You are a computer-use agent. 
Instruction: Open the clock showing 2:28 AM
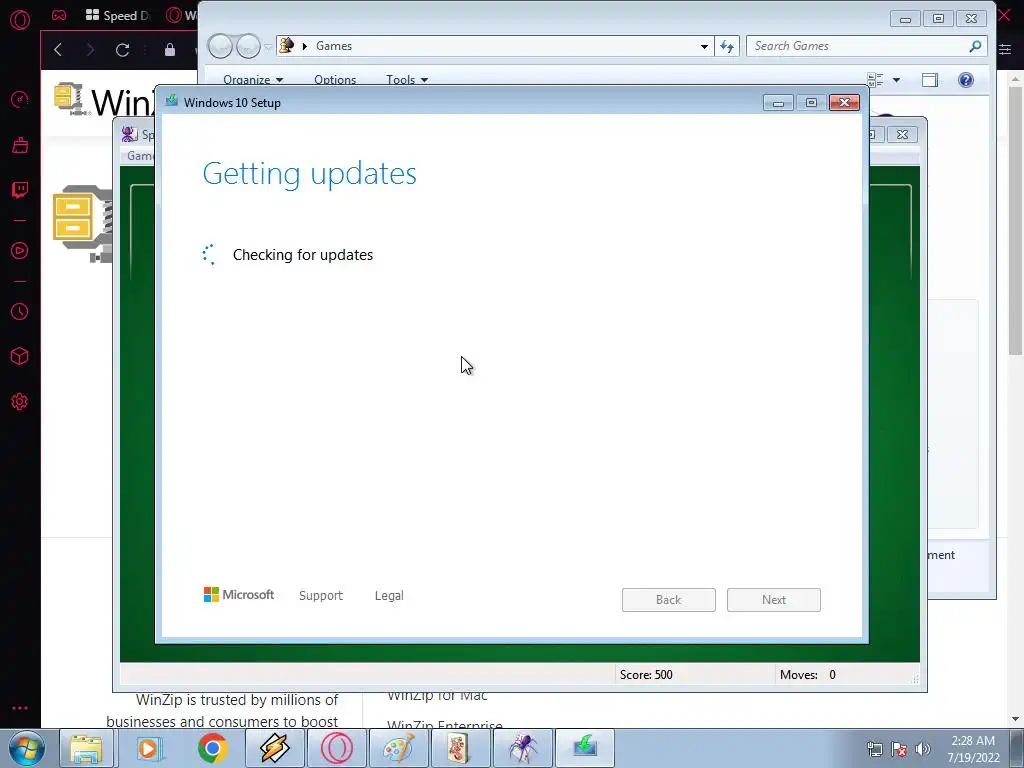click(x=973, y=749)
